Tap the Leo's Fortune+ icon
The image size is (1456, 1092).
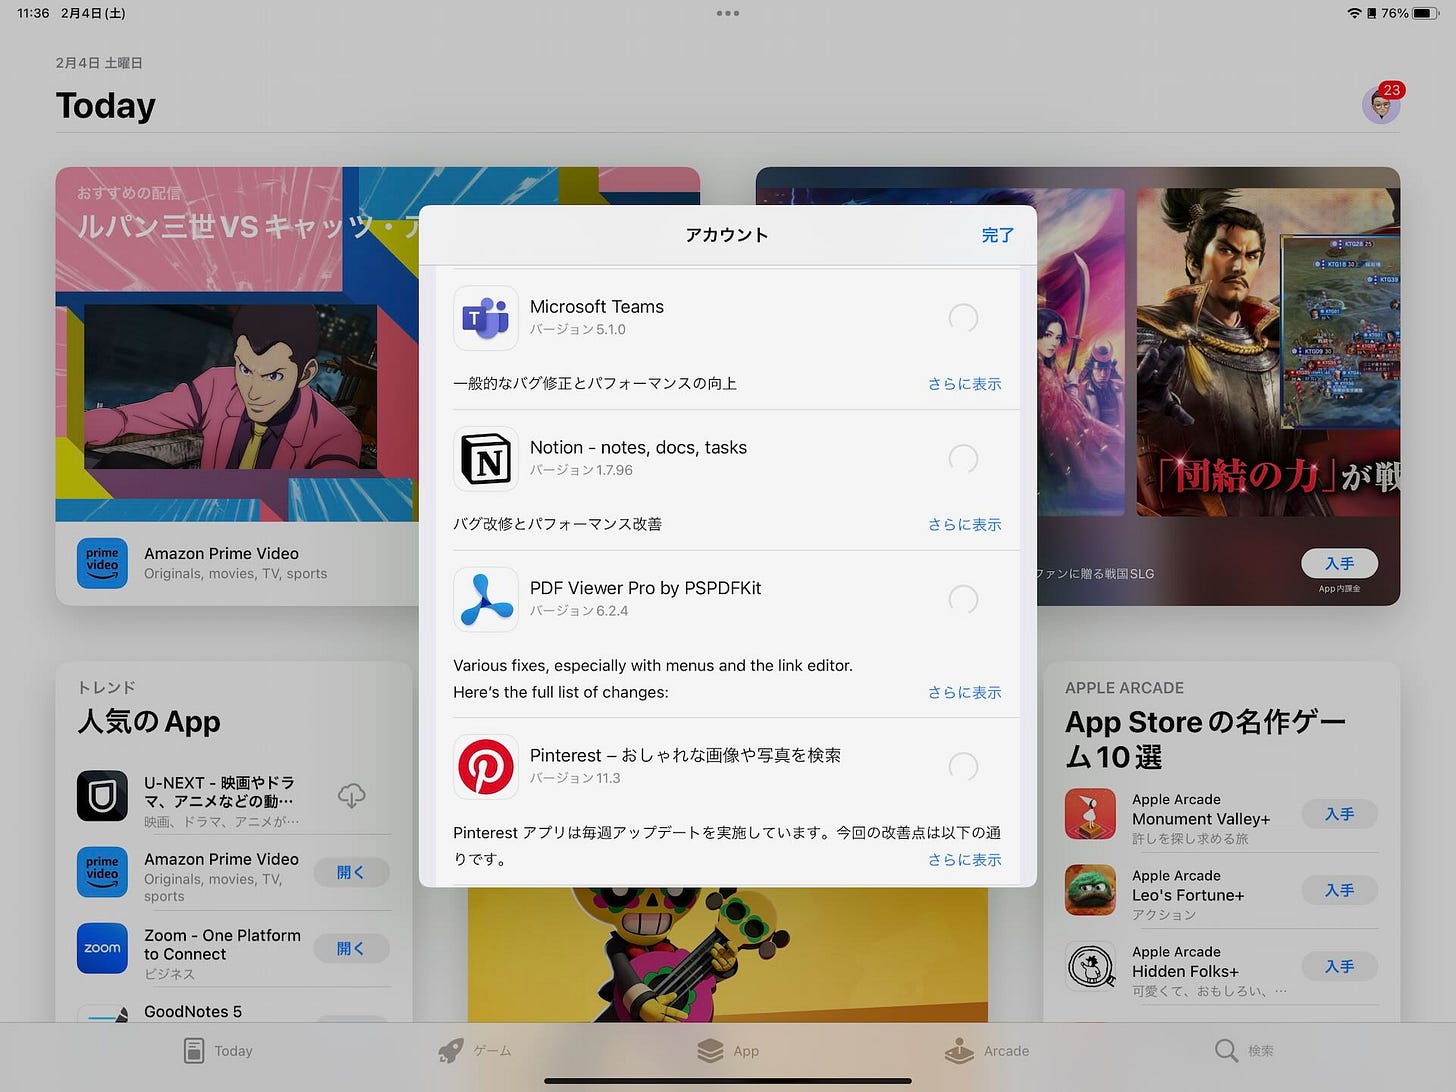point(1090,890)
